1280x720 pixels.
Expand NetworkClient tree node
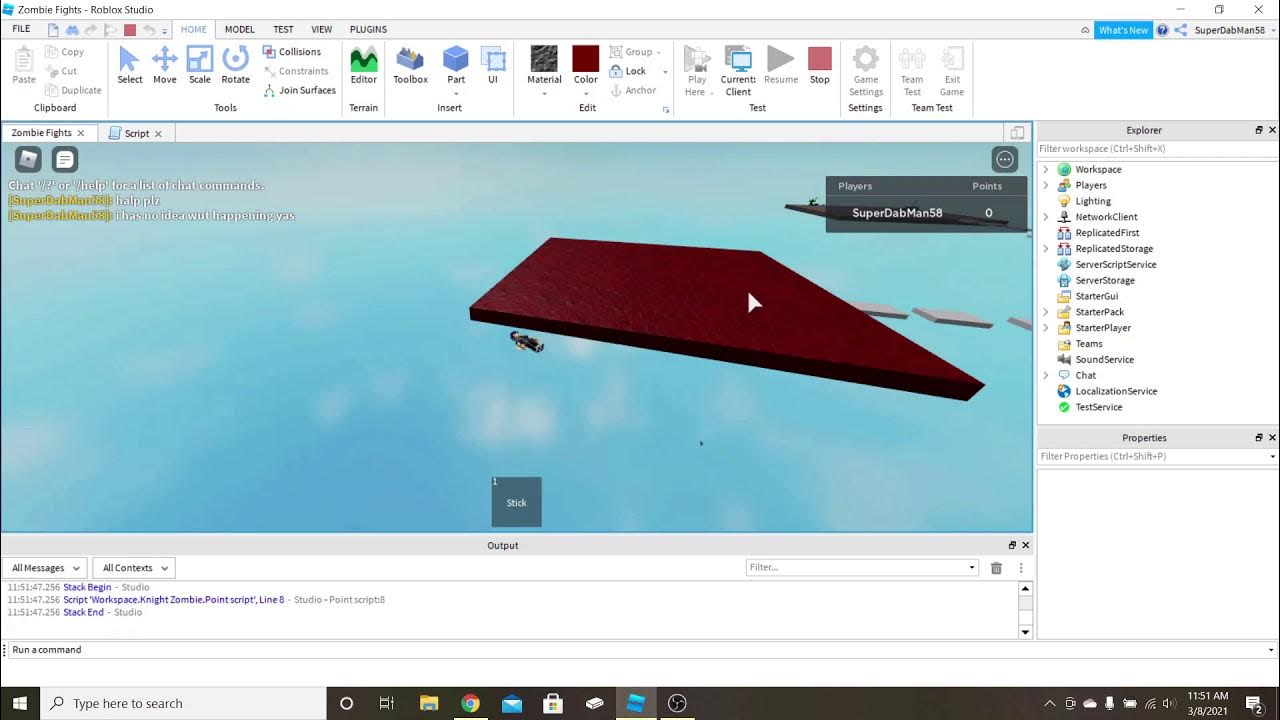[x=1046, y=217]
